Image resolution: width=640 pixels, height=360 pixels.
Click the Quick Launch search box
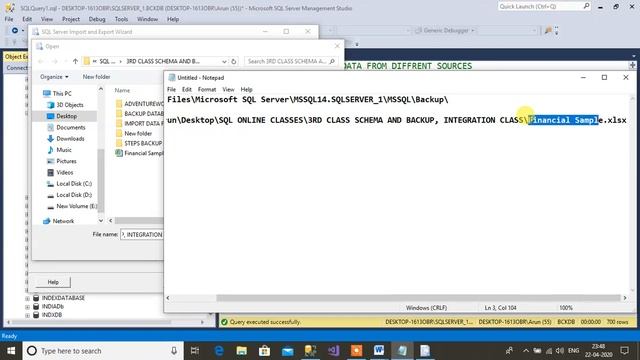544,6
